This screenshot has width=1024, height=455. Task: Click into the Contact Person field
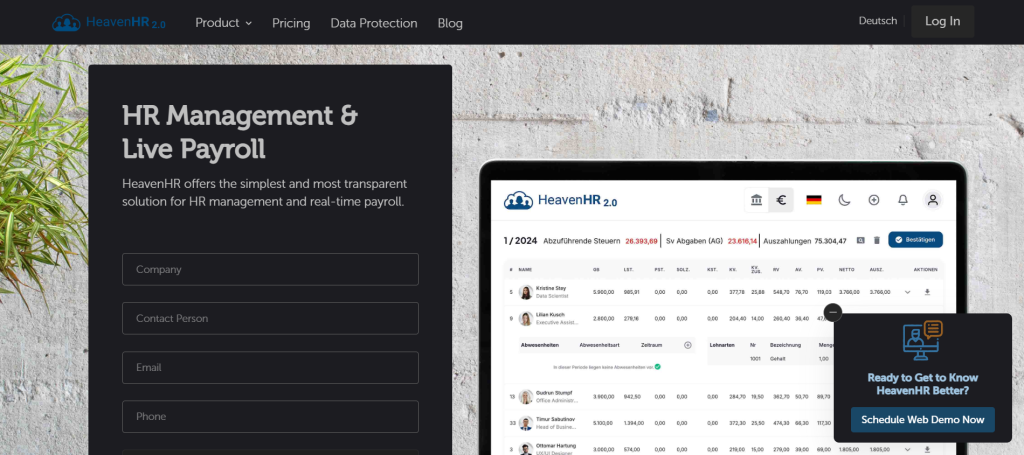(x=270, y=318)
